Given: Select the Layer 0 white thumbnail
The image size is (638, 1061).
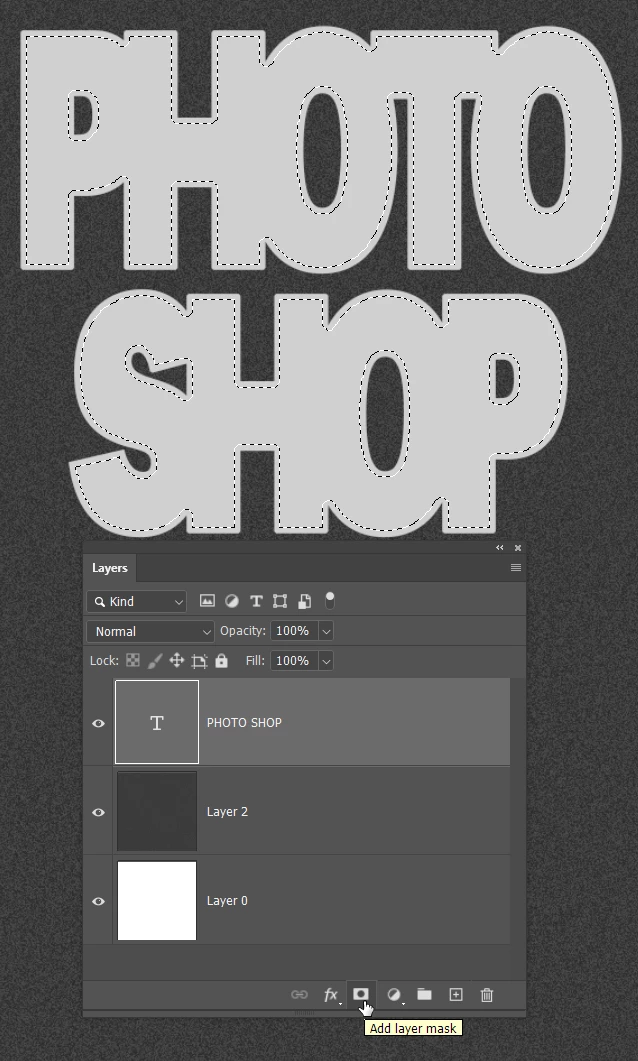Looking at the screenshot, I should [x=157, y=901].
